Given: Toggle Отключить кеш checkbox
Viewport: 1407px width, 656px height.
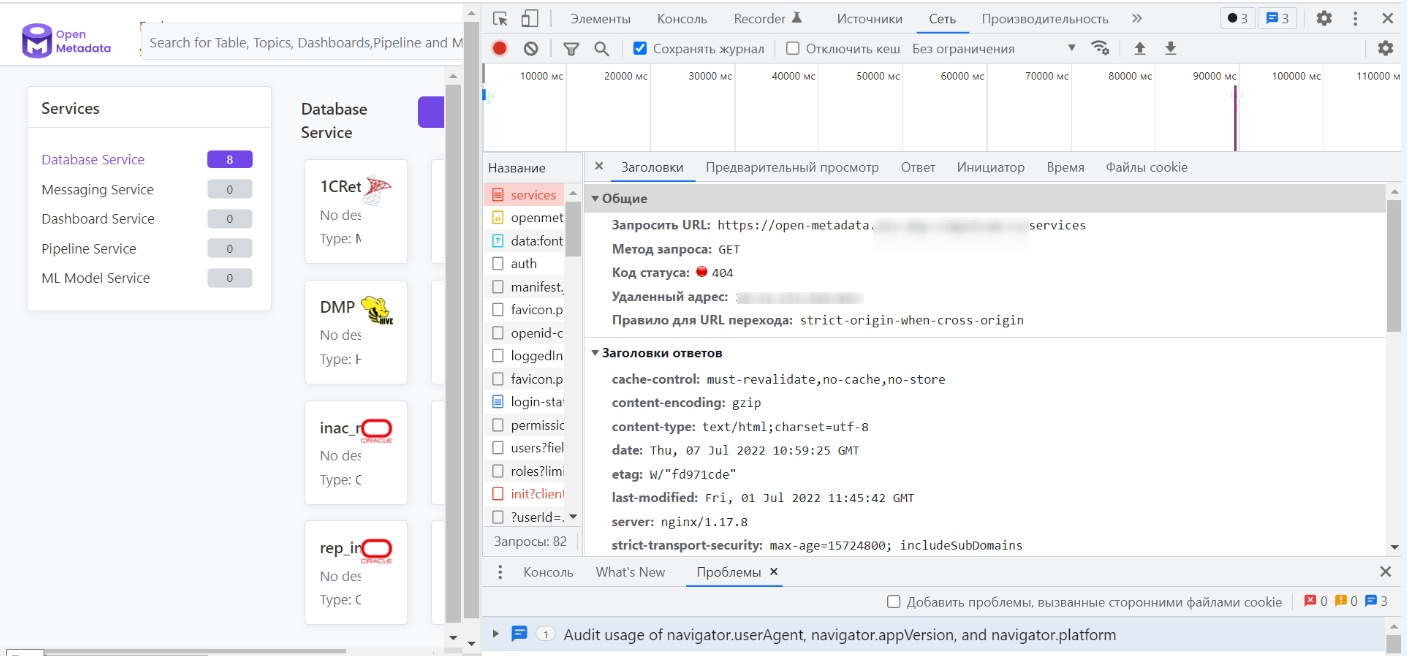Looking at the screenshot, I should point(793,48).
